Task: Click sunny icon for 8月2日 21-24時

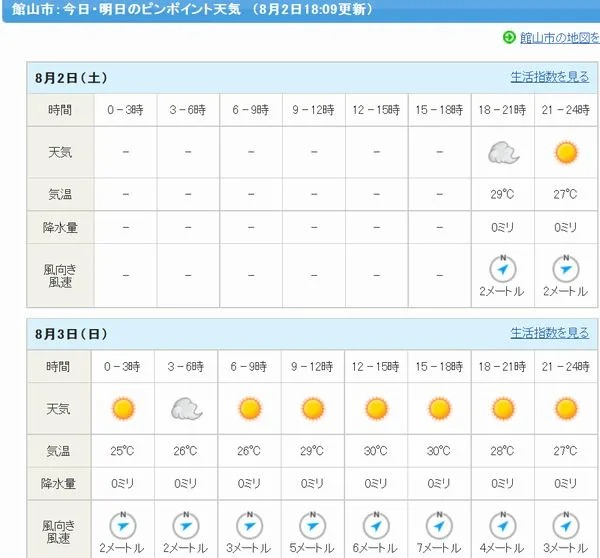Action: tap(566, 152)
